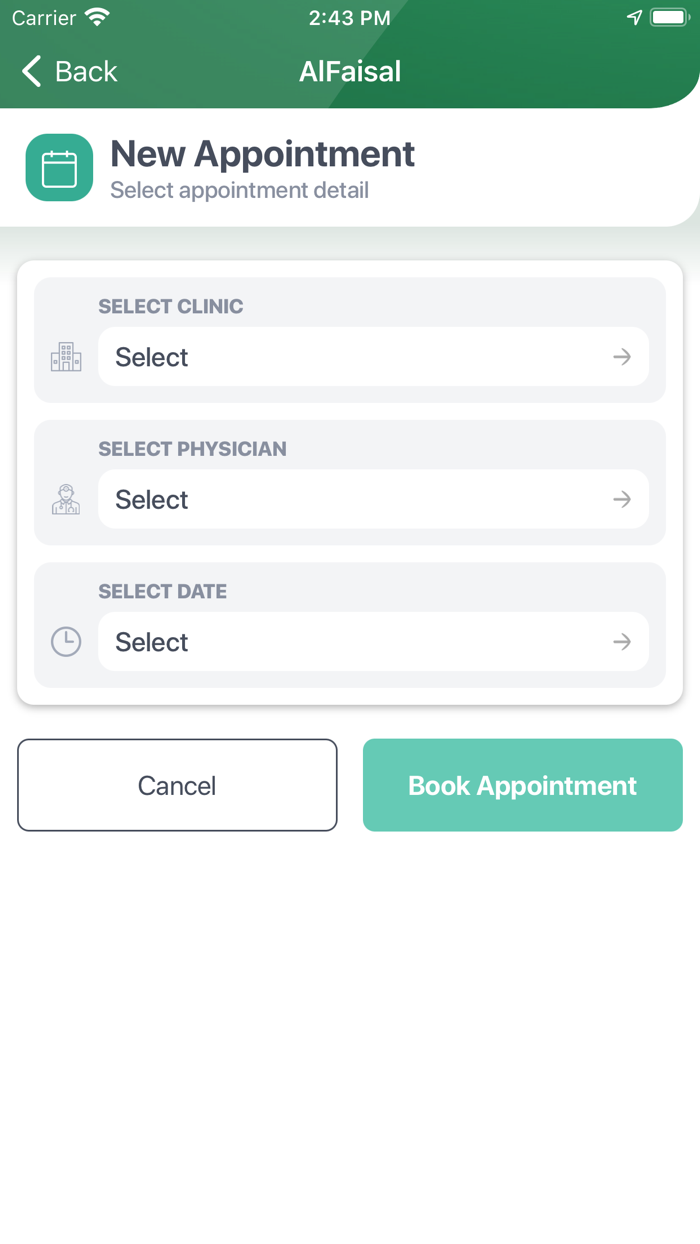The height and width of the screenshot is (1244, 700).
Task: Click the location services arrow icon
Action: point(634,17)
